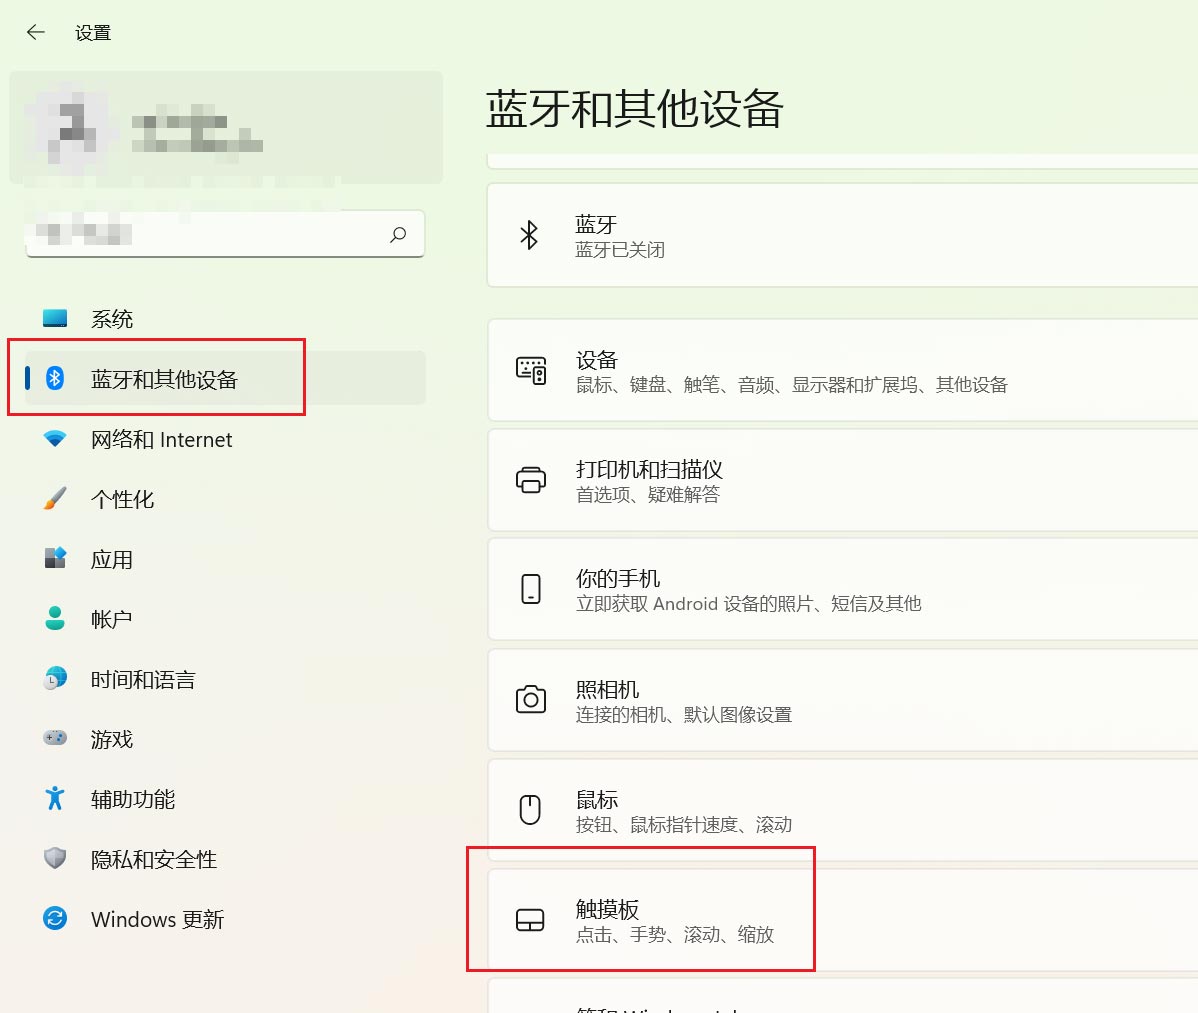Open the 应用 settings category
The image size is (1198, 1013).
point(112,560)
